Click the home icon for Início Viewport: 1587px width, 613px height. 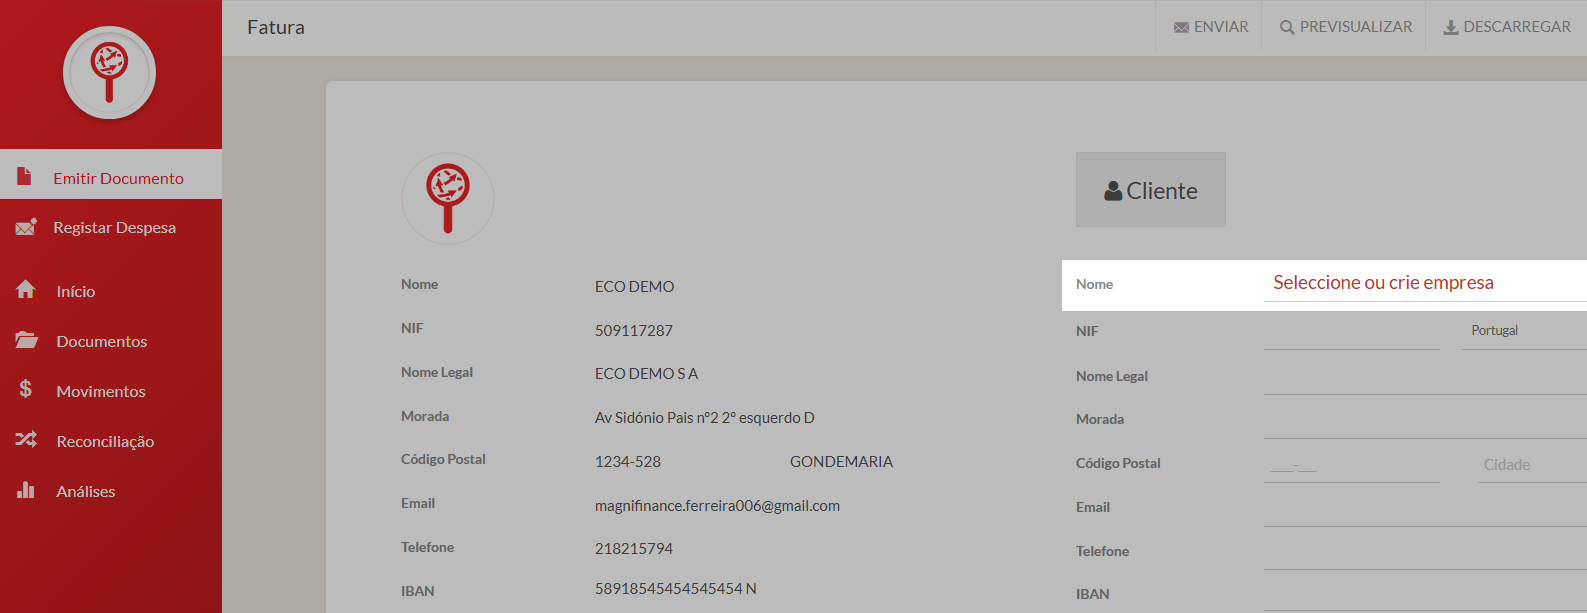coord(26,290)
